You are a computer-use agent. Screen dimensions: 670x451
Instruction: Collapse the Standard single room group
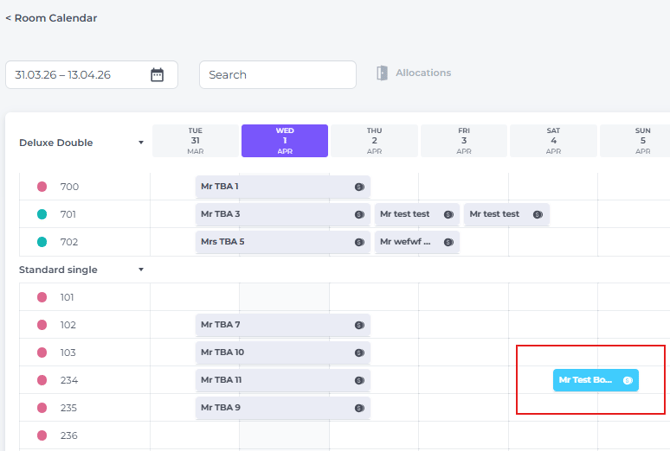tap(141, 269)
